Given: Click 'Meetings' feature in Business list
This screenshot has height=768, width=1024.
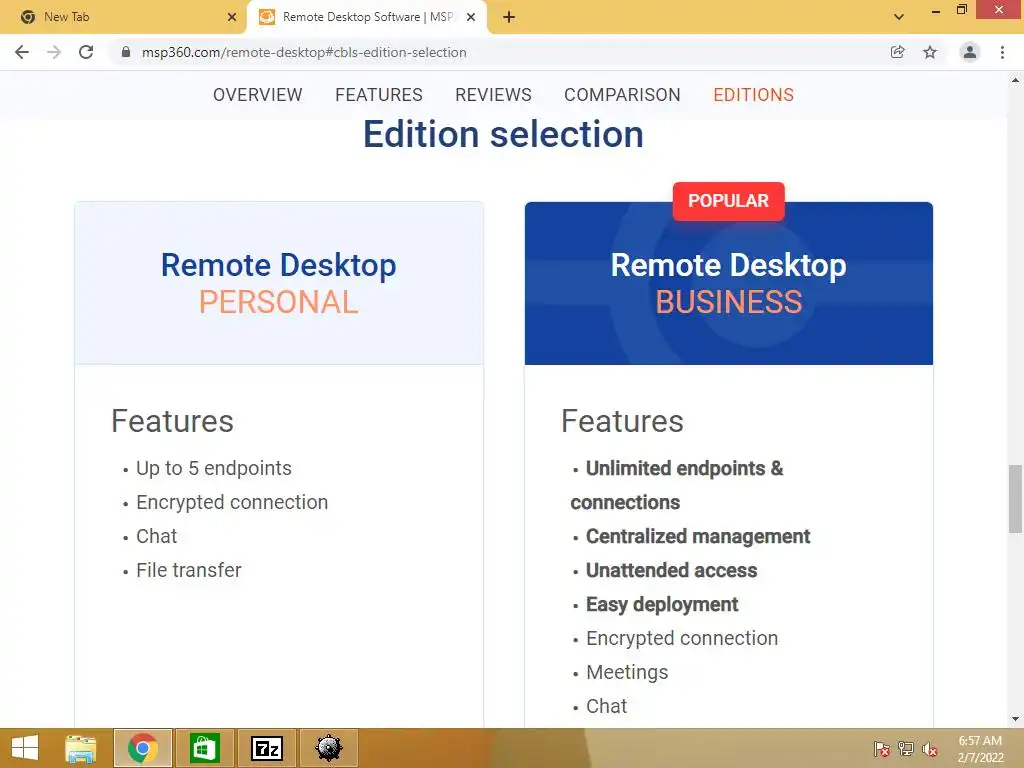Looking at the screenshot, I should pos(627,672).
